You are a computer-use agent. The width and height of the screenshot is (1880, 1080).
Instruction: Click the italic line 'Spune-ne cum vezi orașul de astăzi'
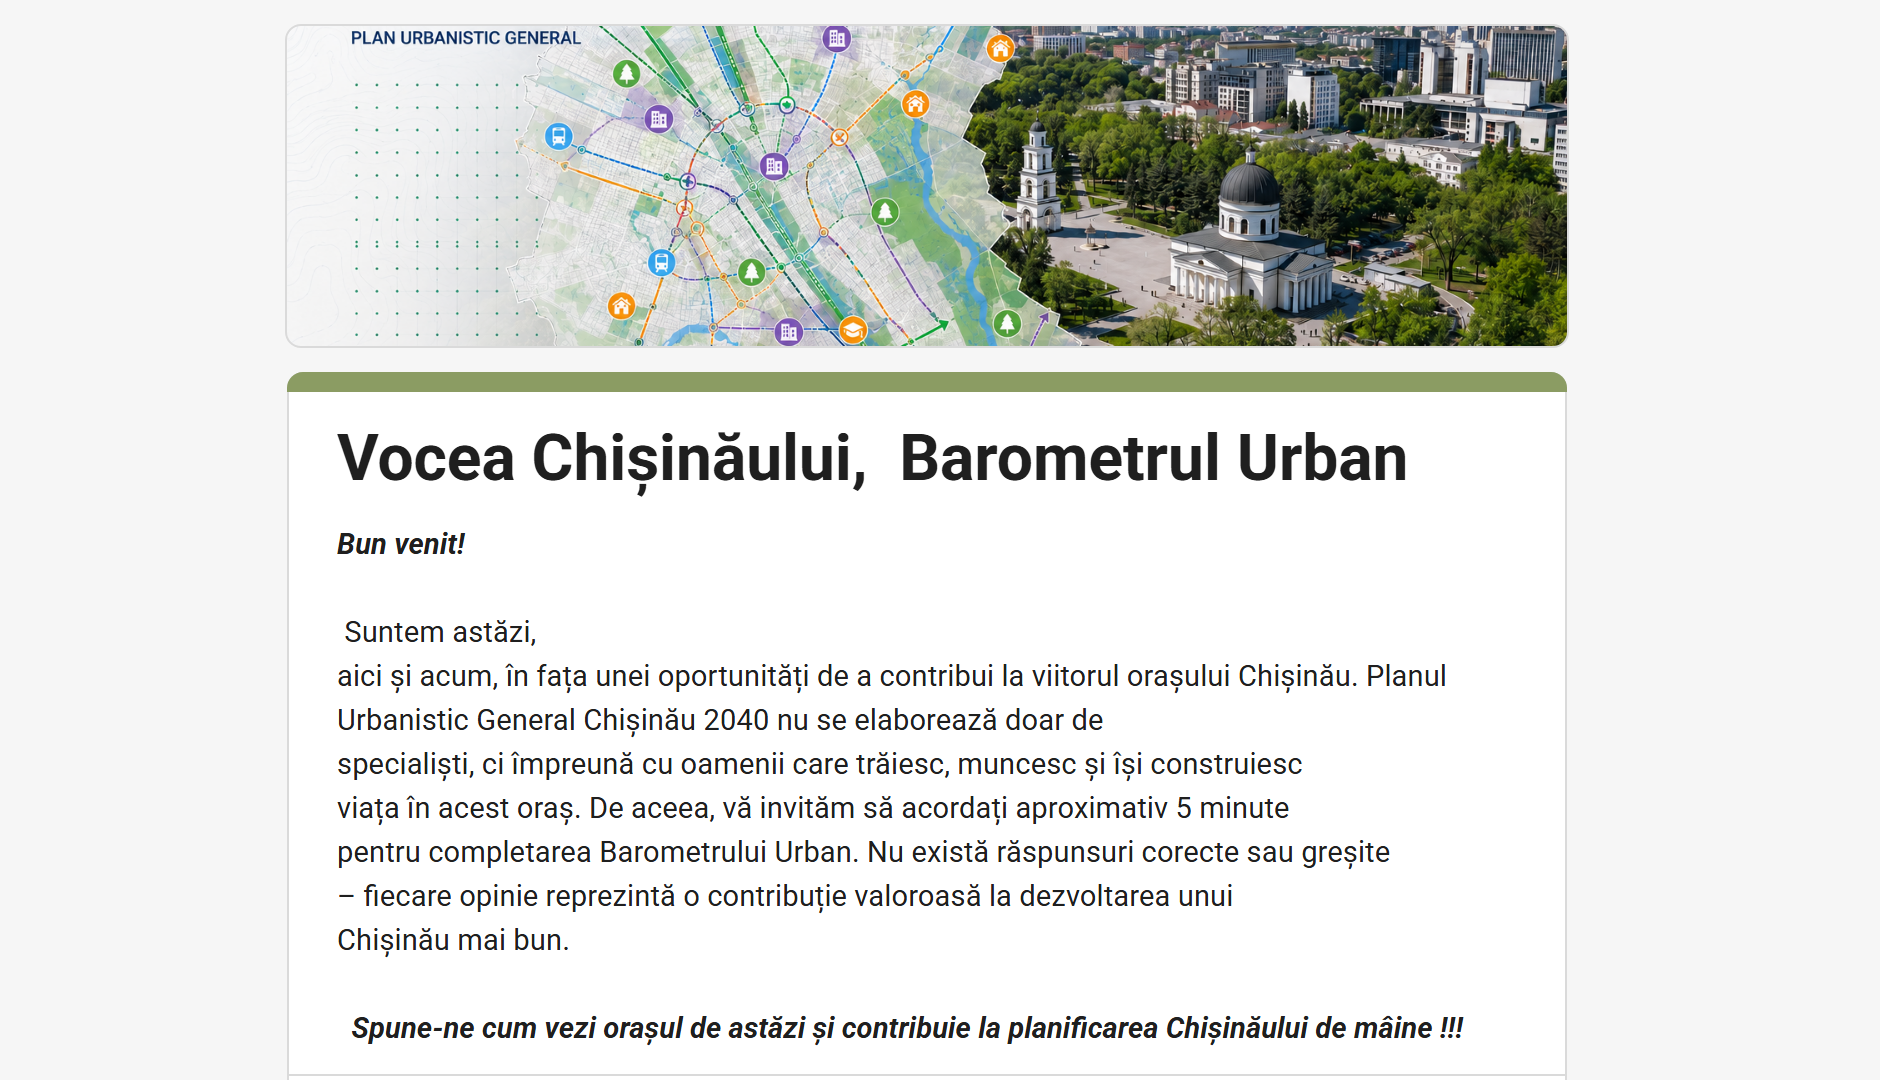coord(907,1028)
